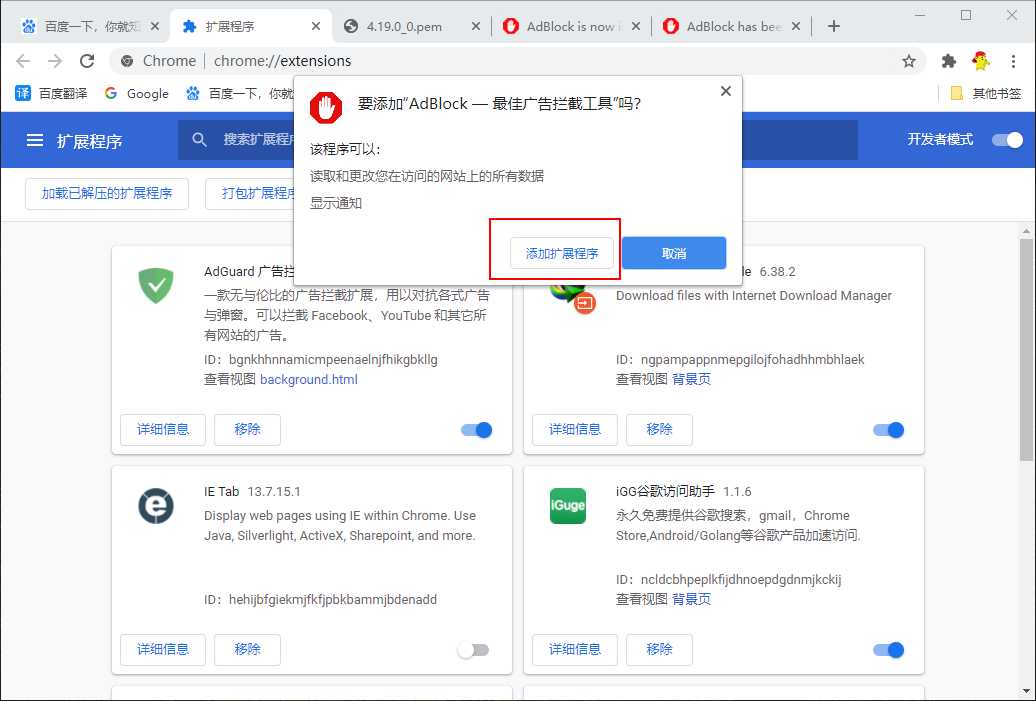Toggle 开发者模式 switch off
The width and height of the screenshot is (1036, 701).
click(1007, 140)
